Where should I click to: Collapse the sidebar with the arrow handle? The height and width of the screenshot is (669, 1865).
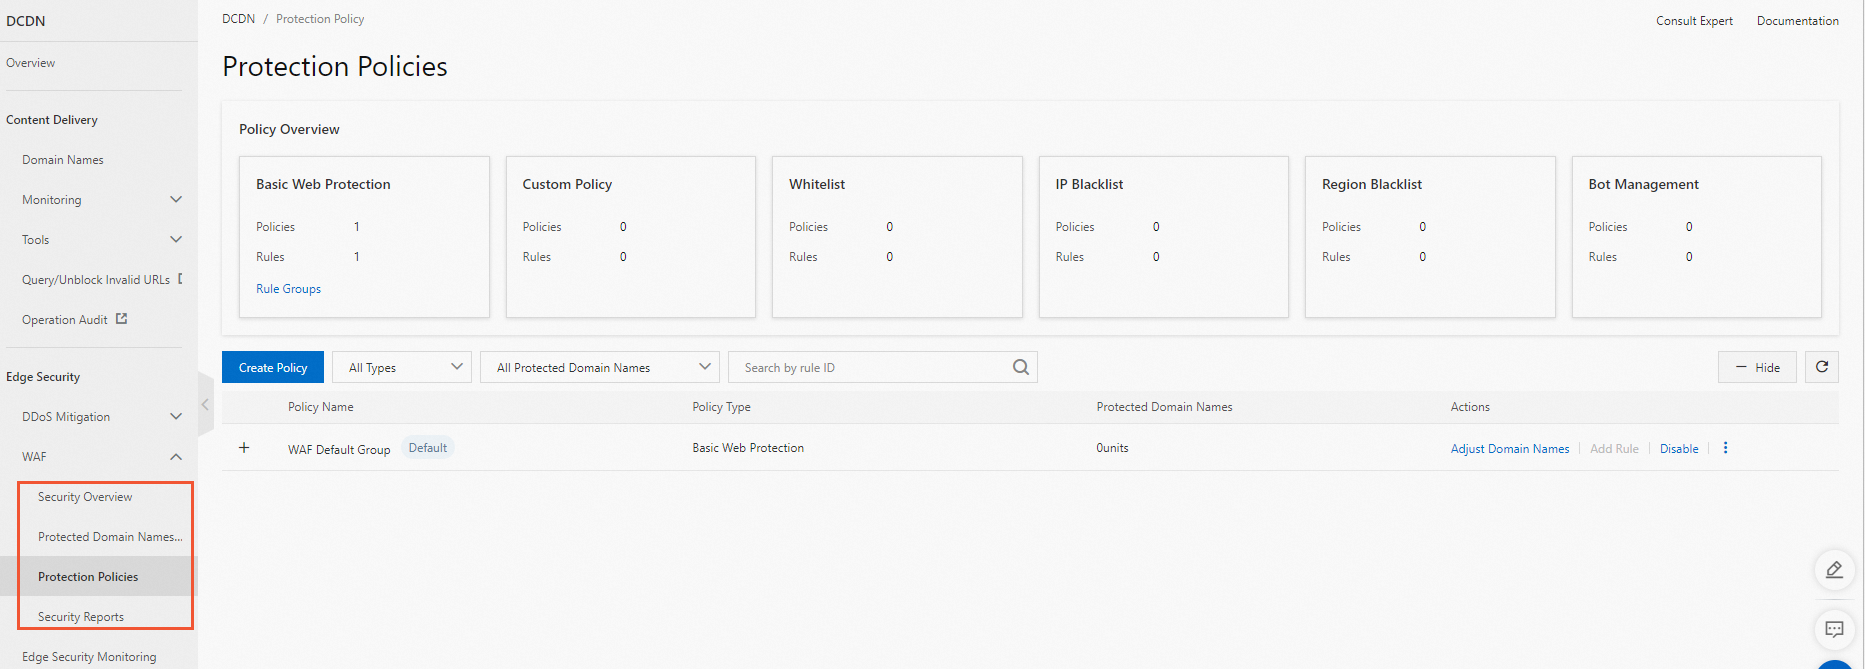(x=205, y=405)
